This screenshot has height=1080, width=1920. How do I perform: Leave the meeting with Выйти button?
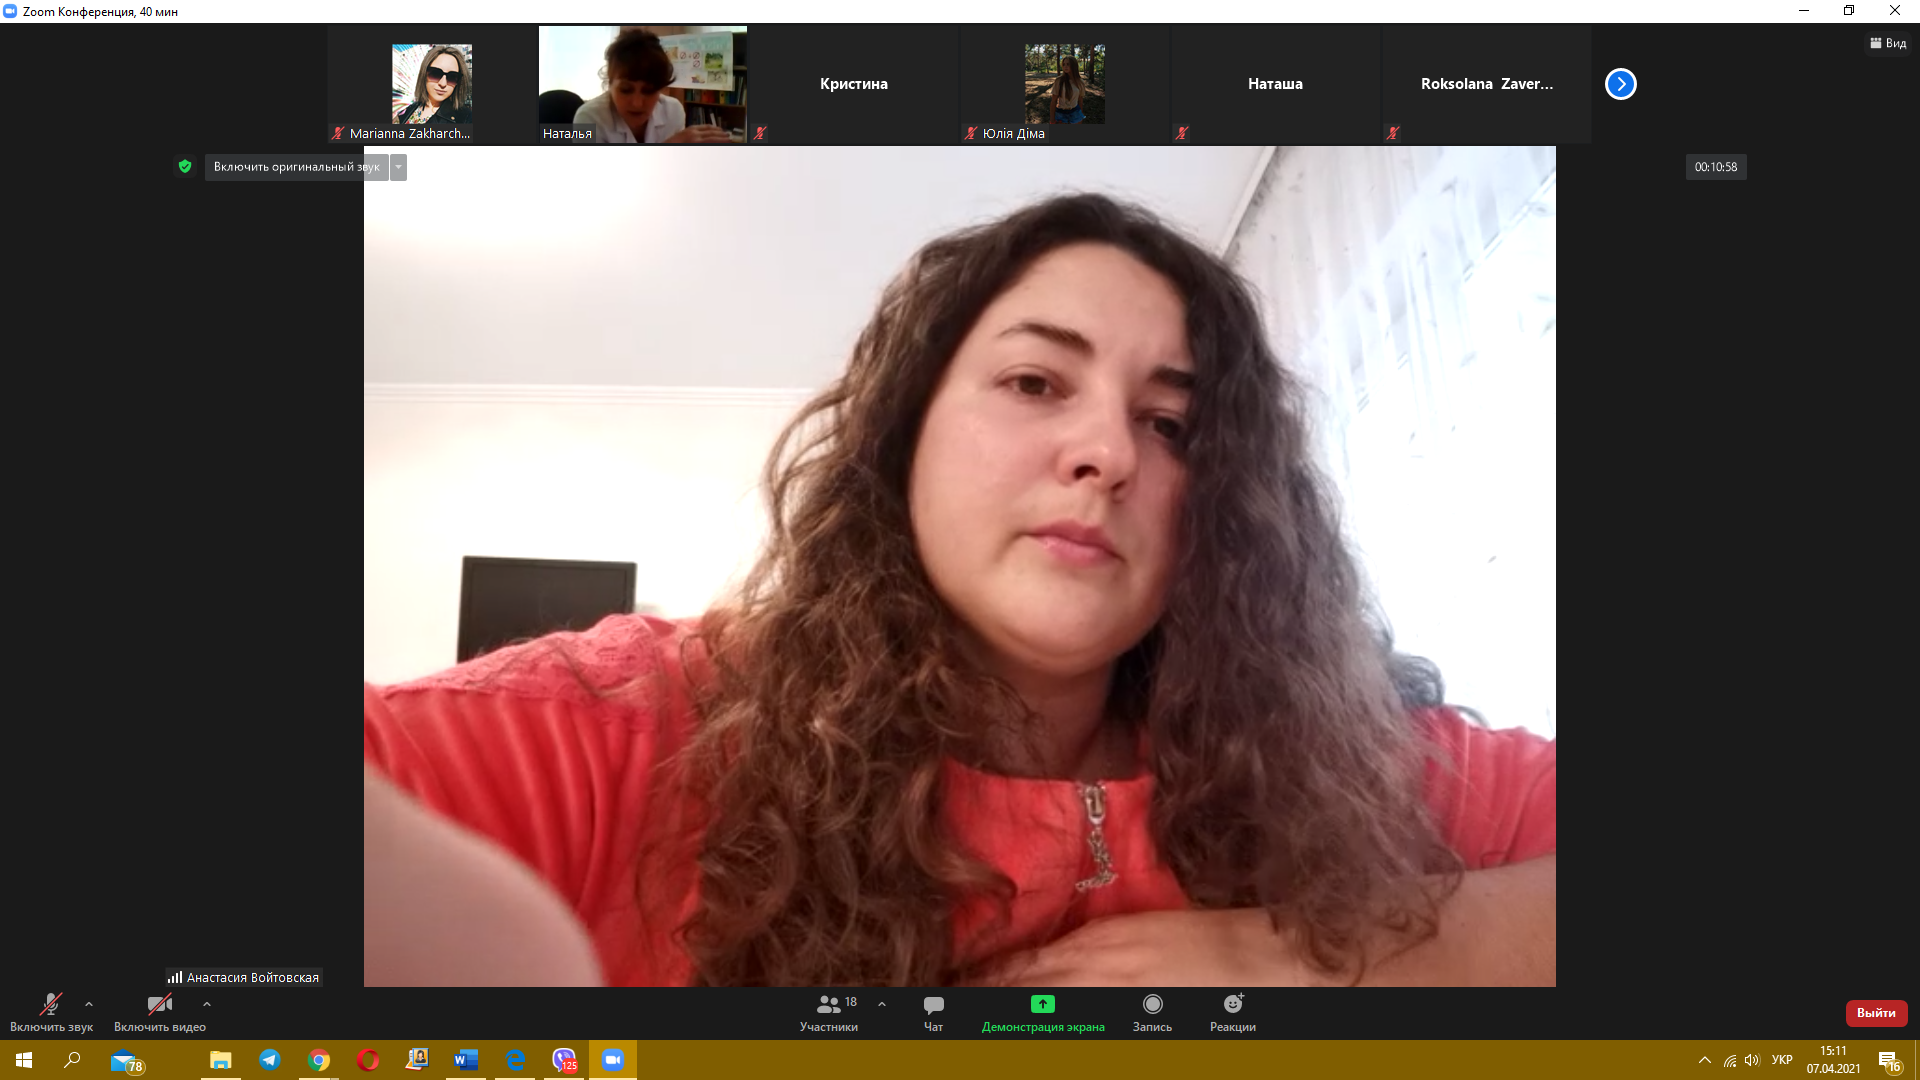(x=1876, y=1013)
